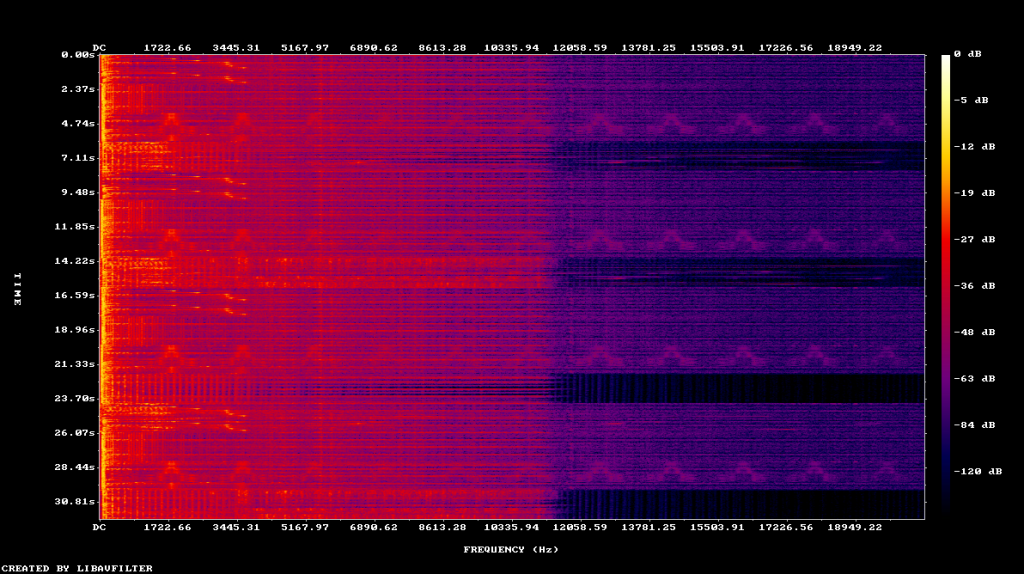Click the DC label on the top frequency axis
The height and width of the screenshot is (574, 1024).
(x=99, y=48)
